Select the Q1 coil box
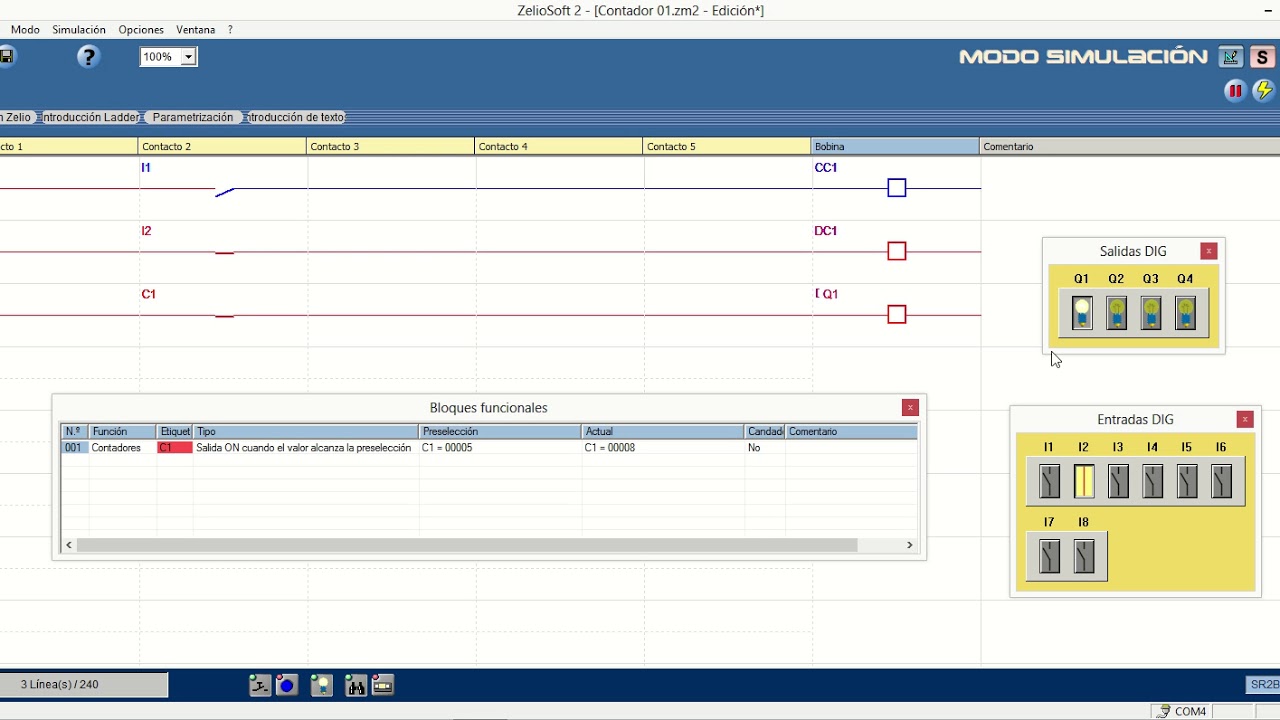The image size is (1280, 720). tap(897, 314)
